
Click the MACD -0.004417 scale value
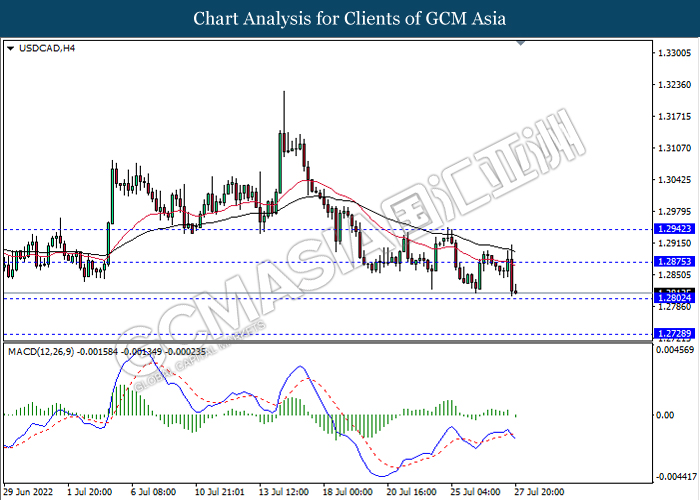pyautogui.click(x=676, y=477)
